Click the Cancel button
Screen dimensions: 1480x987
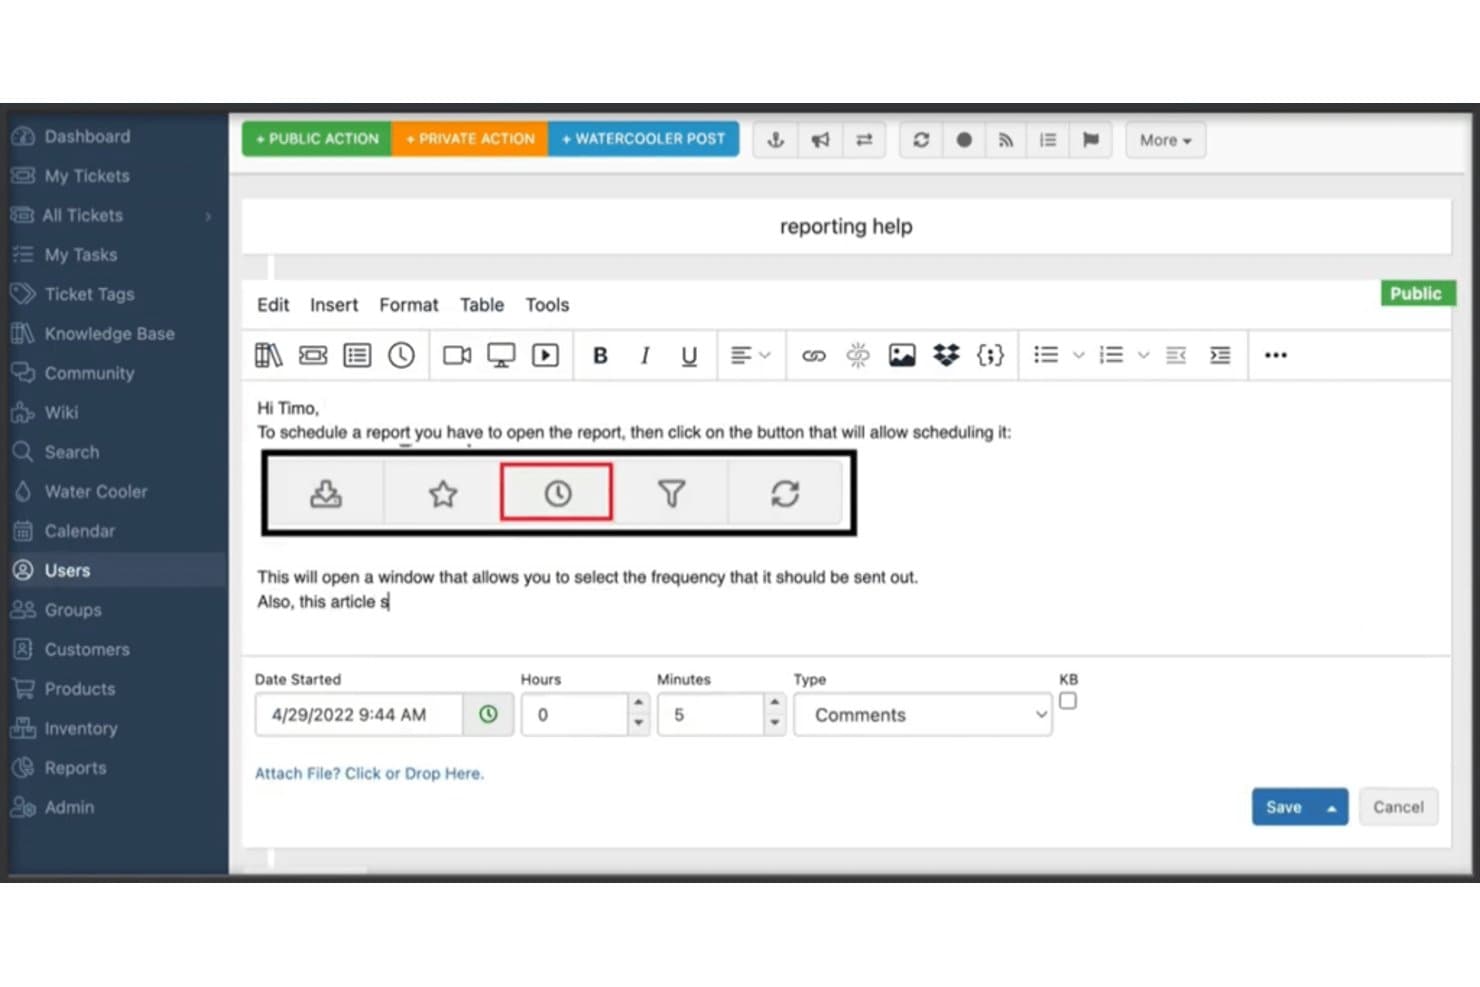tap(1398, 807)
